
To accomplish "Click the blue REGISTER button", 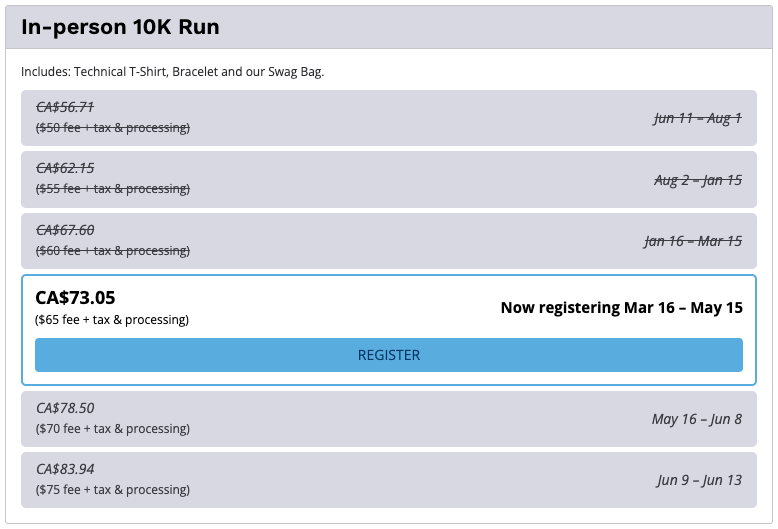I will click(x=388, y=355).
